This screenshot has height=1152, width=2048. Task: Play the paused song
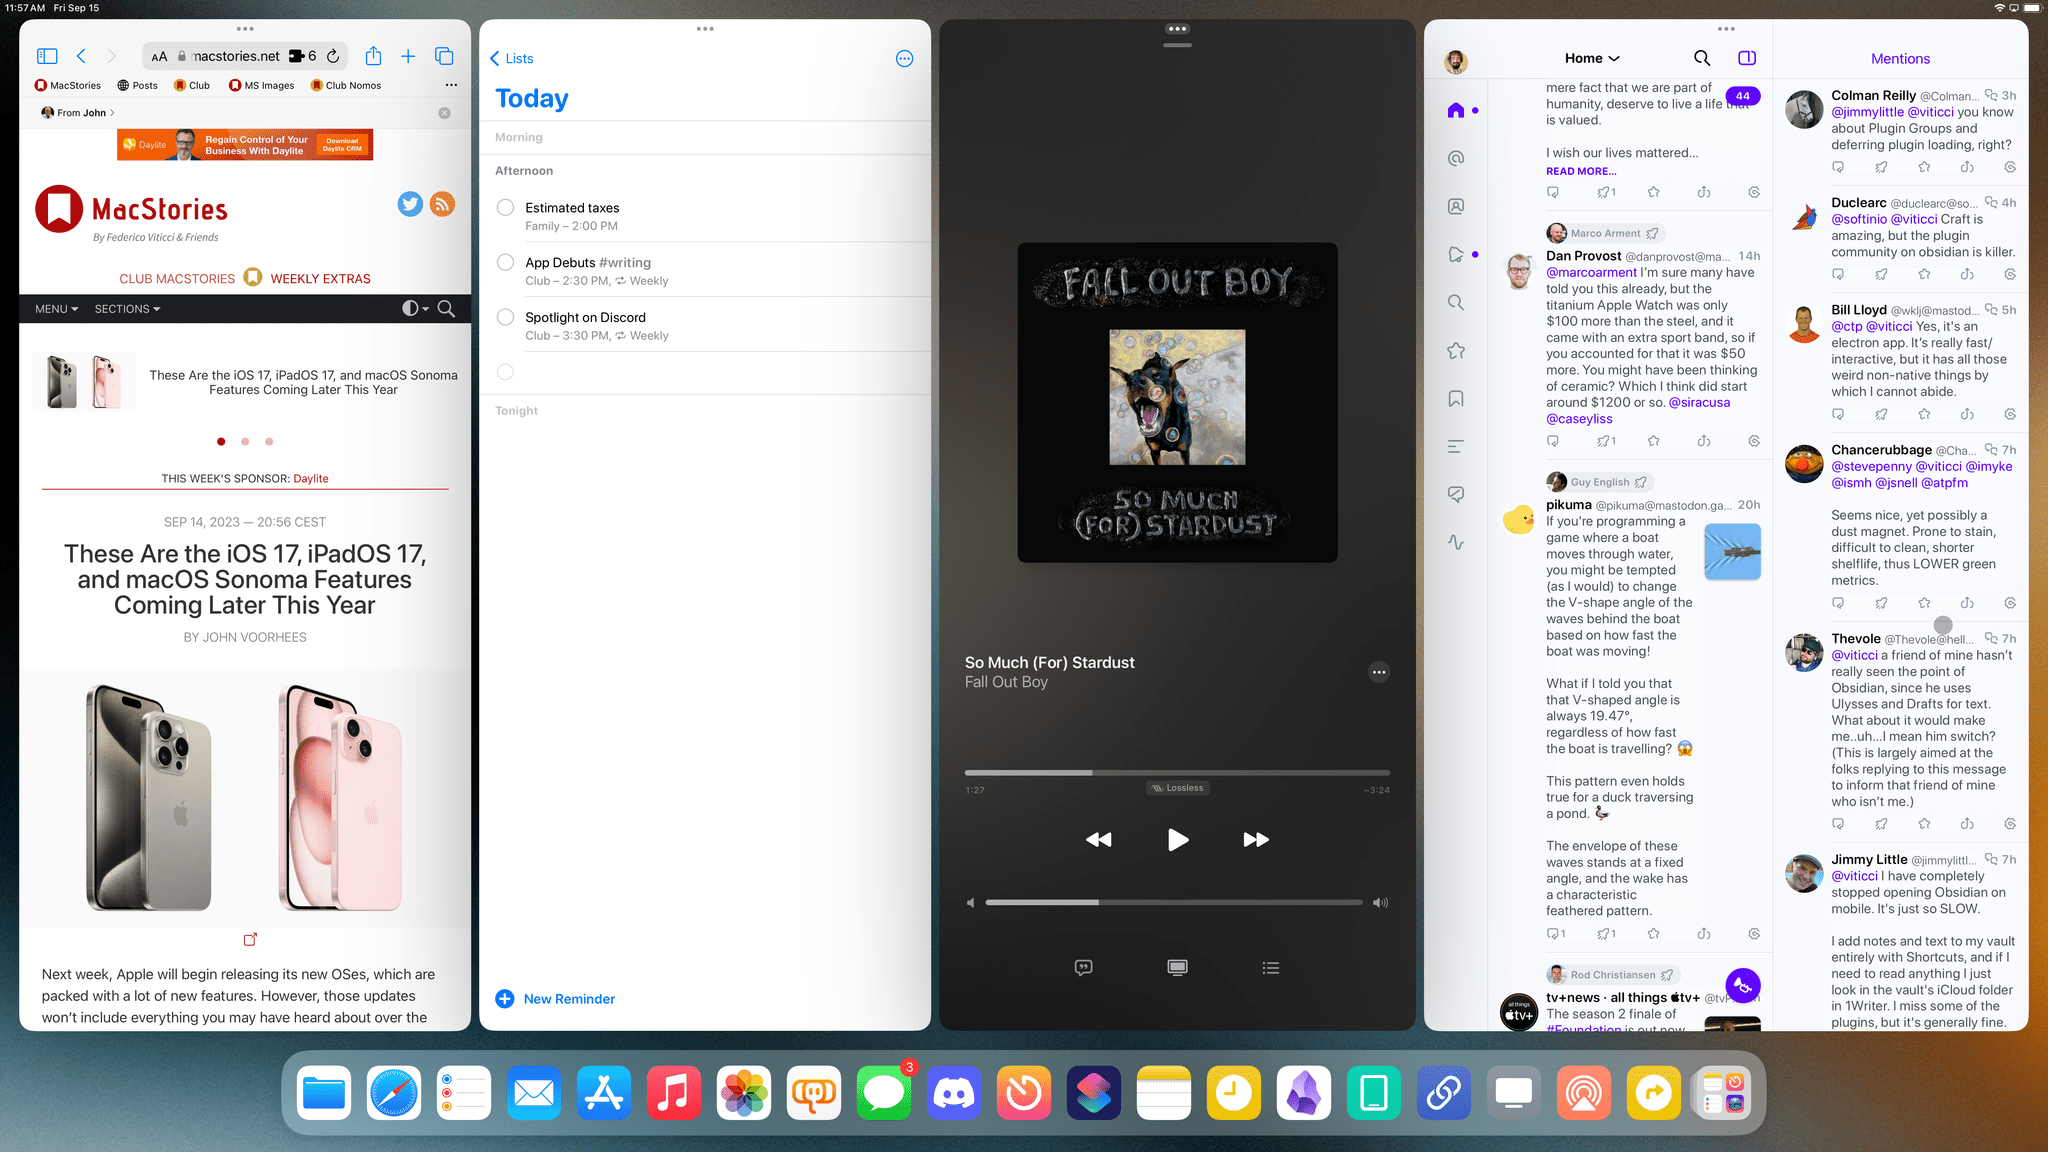1177,840
